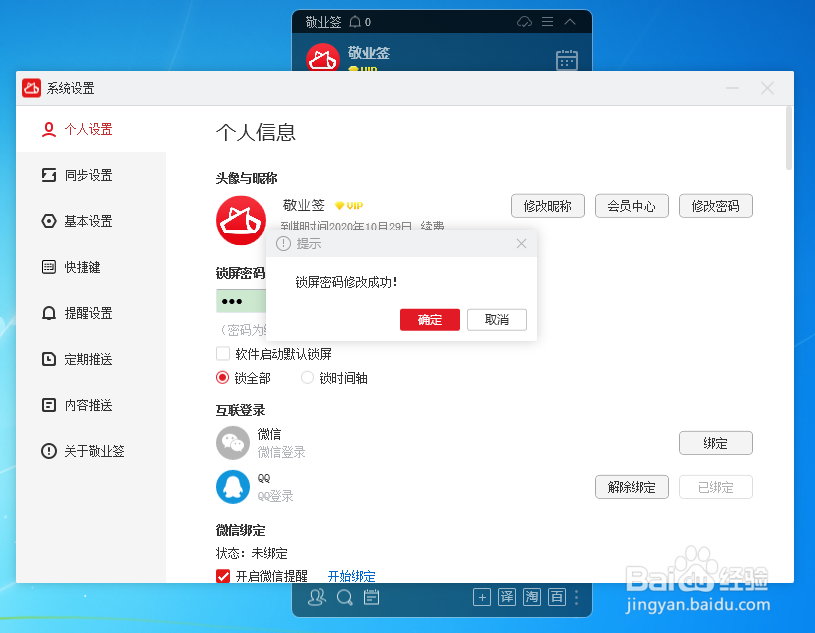Close the 提示 dialog with X
The height and width of the screenshot is (633, 815).
click(521, 243)
